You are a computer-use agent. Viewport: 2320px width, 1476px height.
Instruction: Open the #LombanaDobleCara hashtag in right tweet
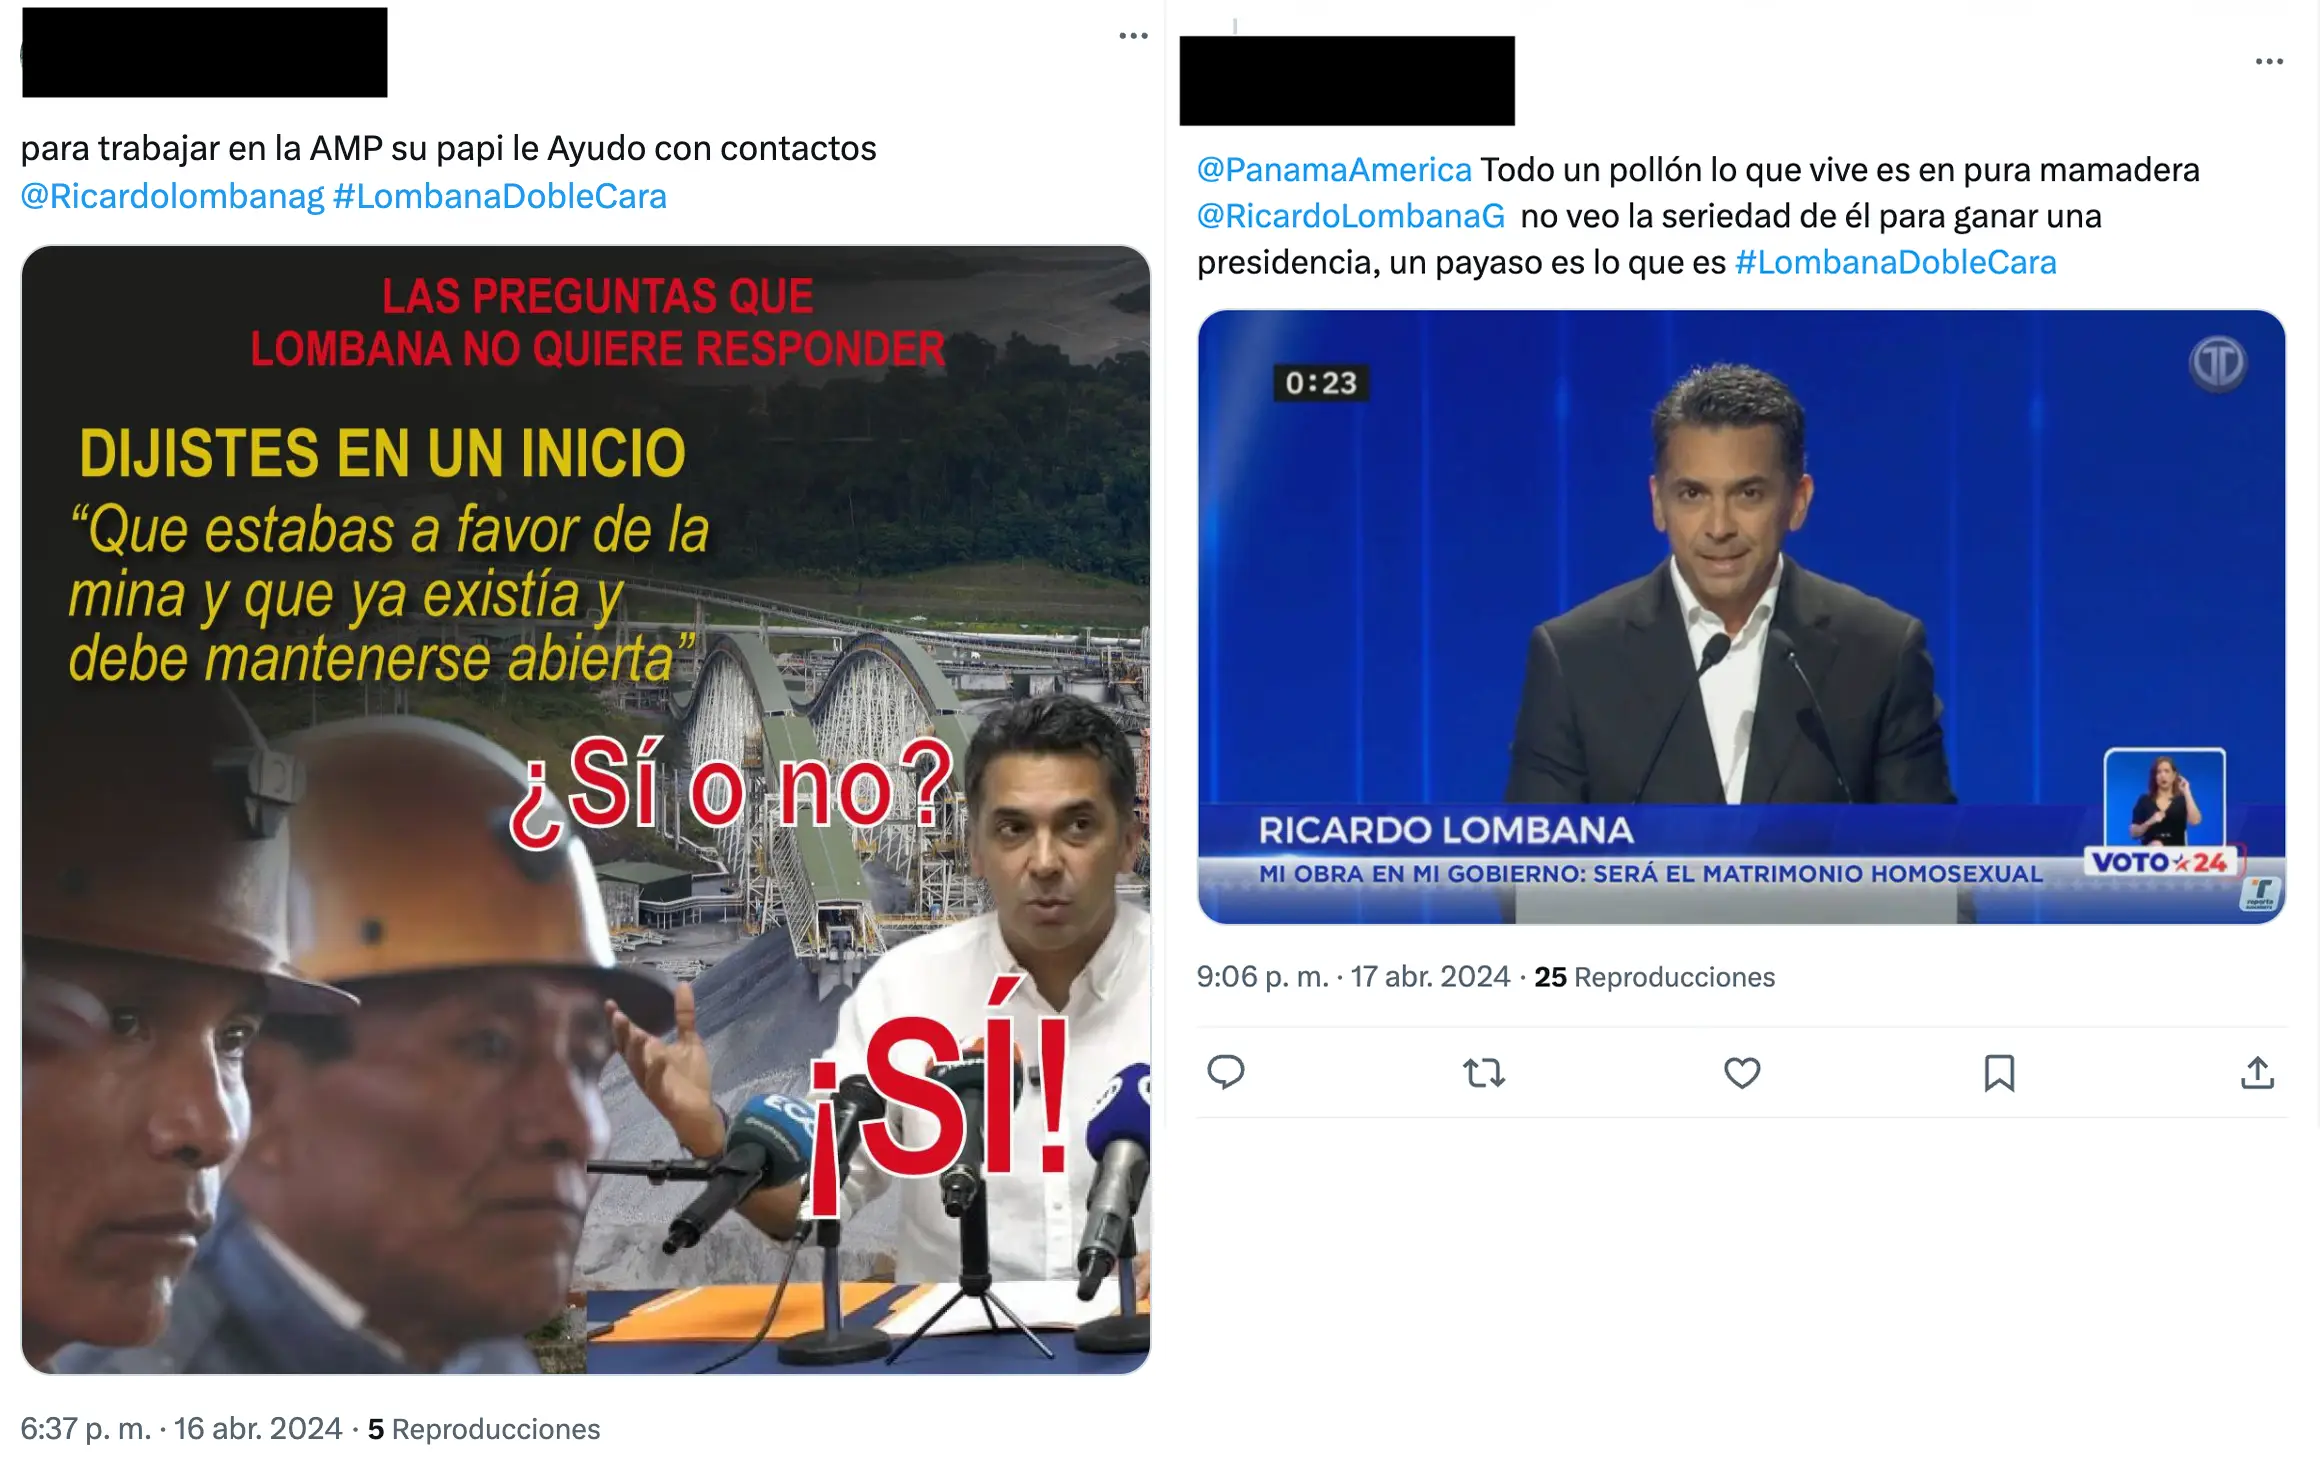click(1895, 262)
